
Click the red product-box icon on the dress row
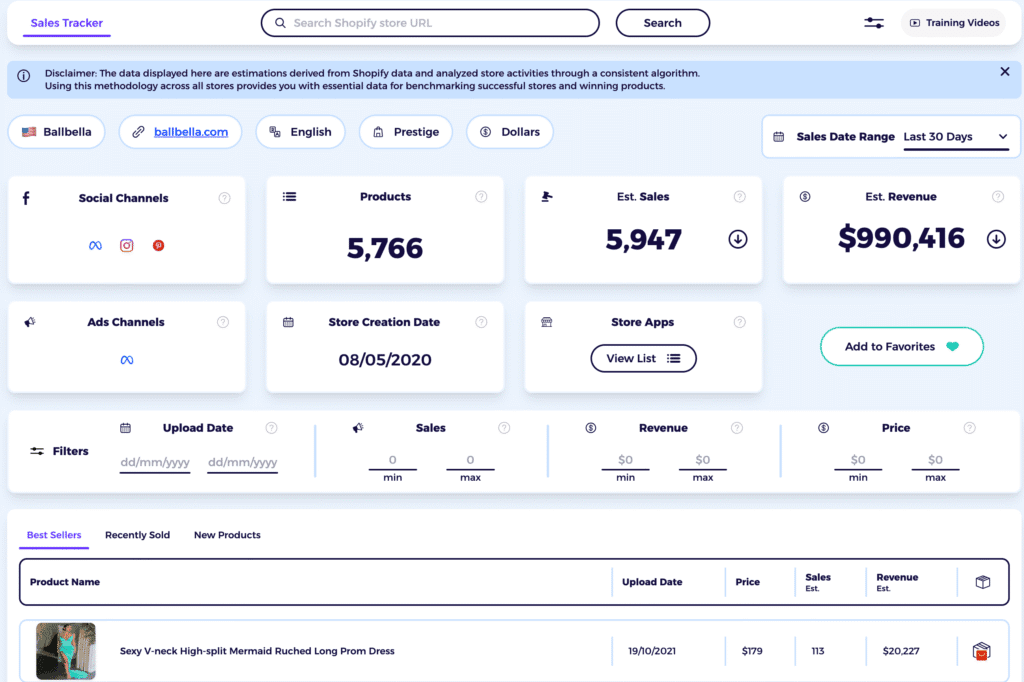coord(983,650)
